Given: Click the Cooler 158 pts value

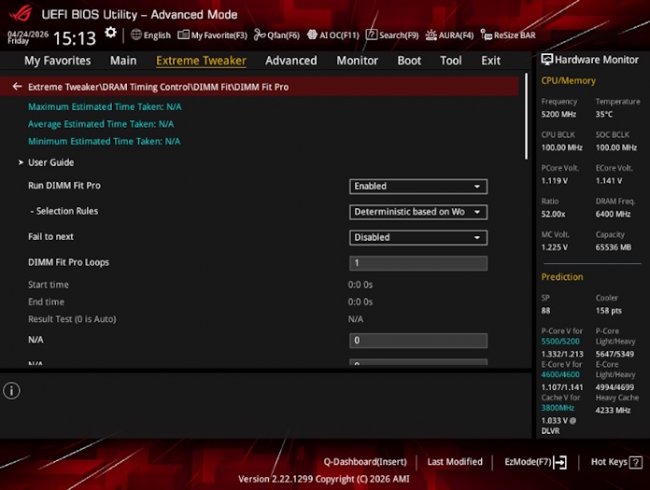Looking at the screenshot, I should [x=609, y=311].
